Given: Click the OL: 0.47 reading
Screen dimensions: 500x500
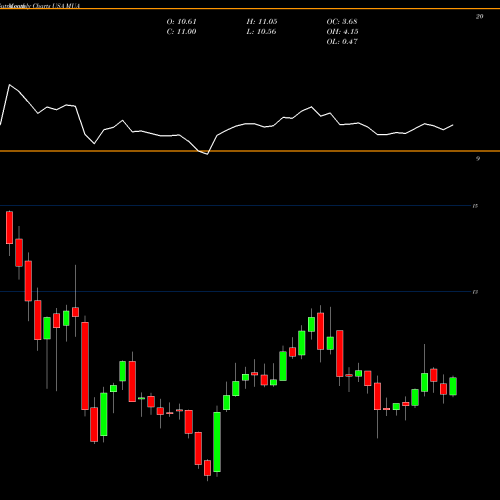Looking at the screenshot, I should (342, 42).
